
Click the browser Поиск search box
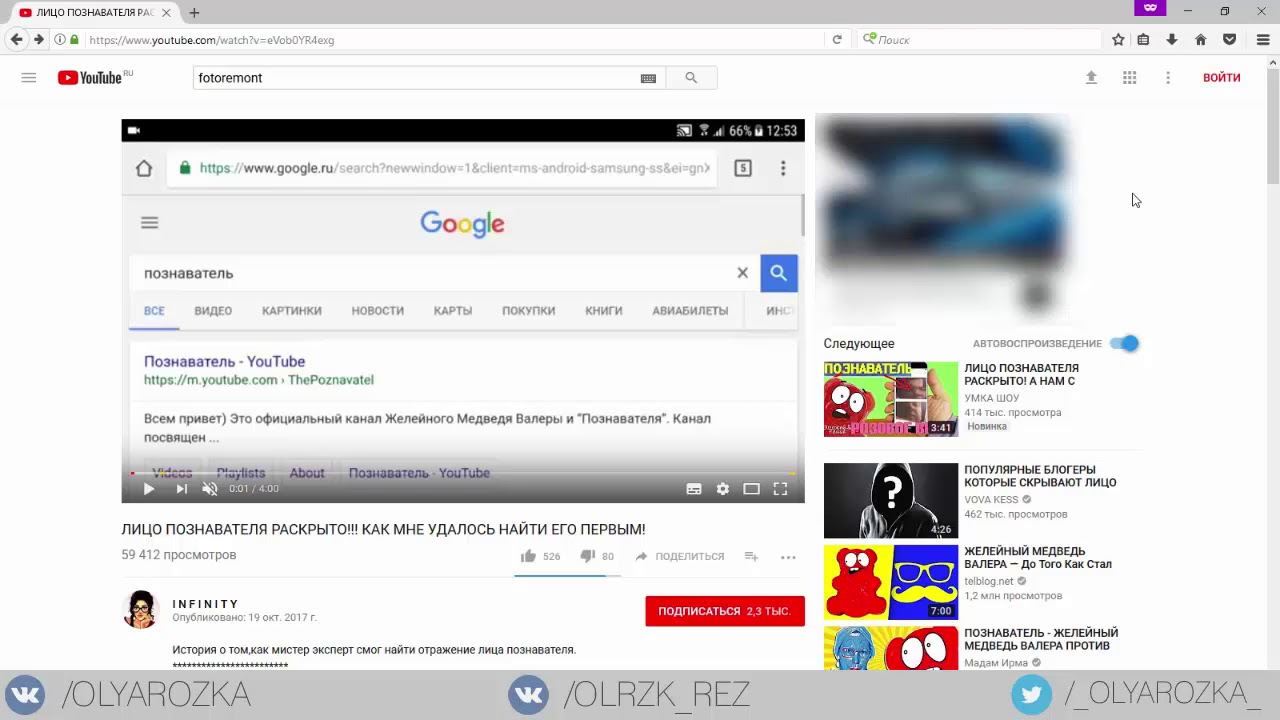(x=980, y=40)
